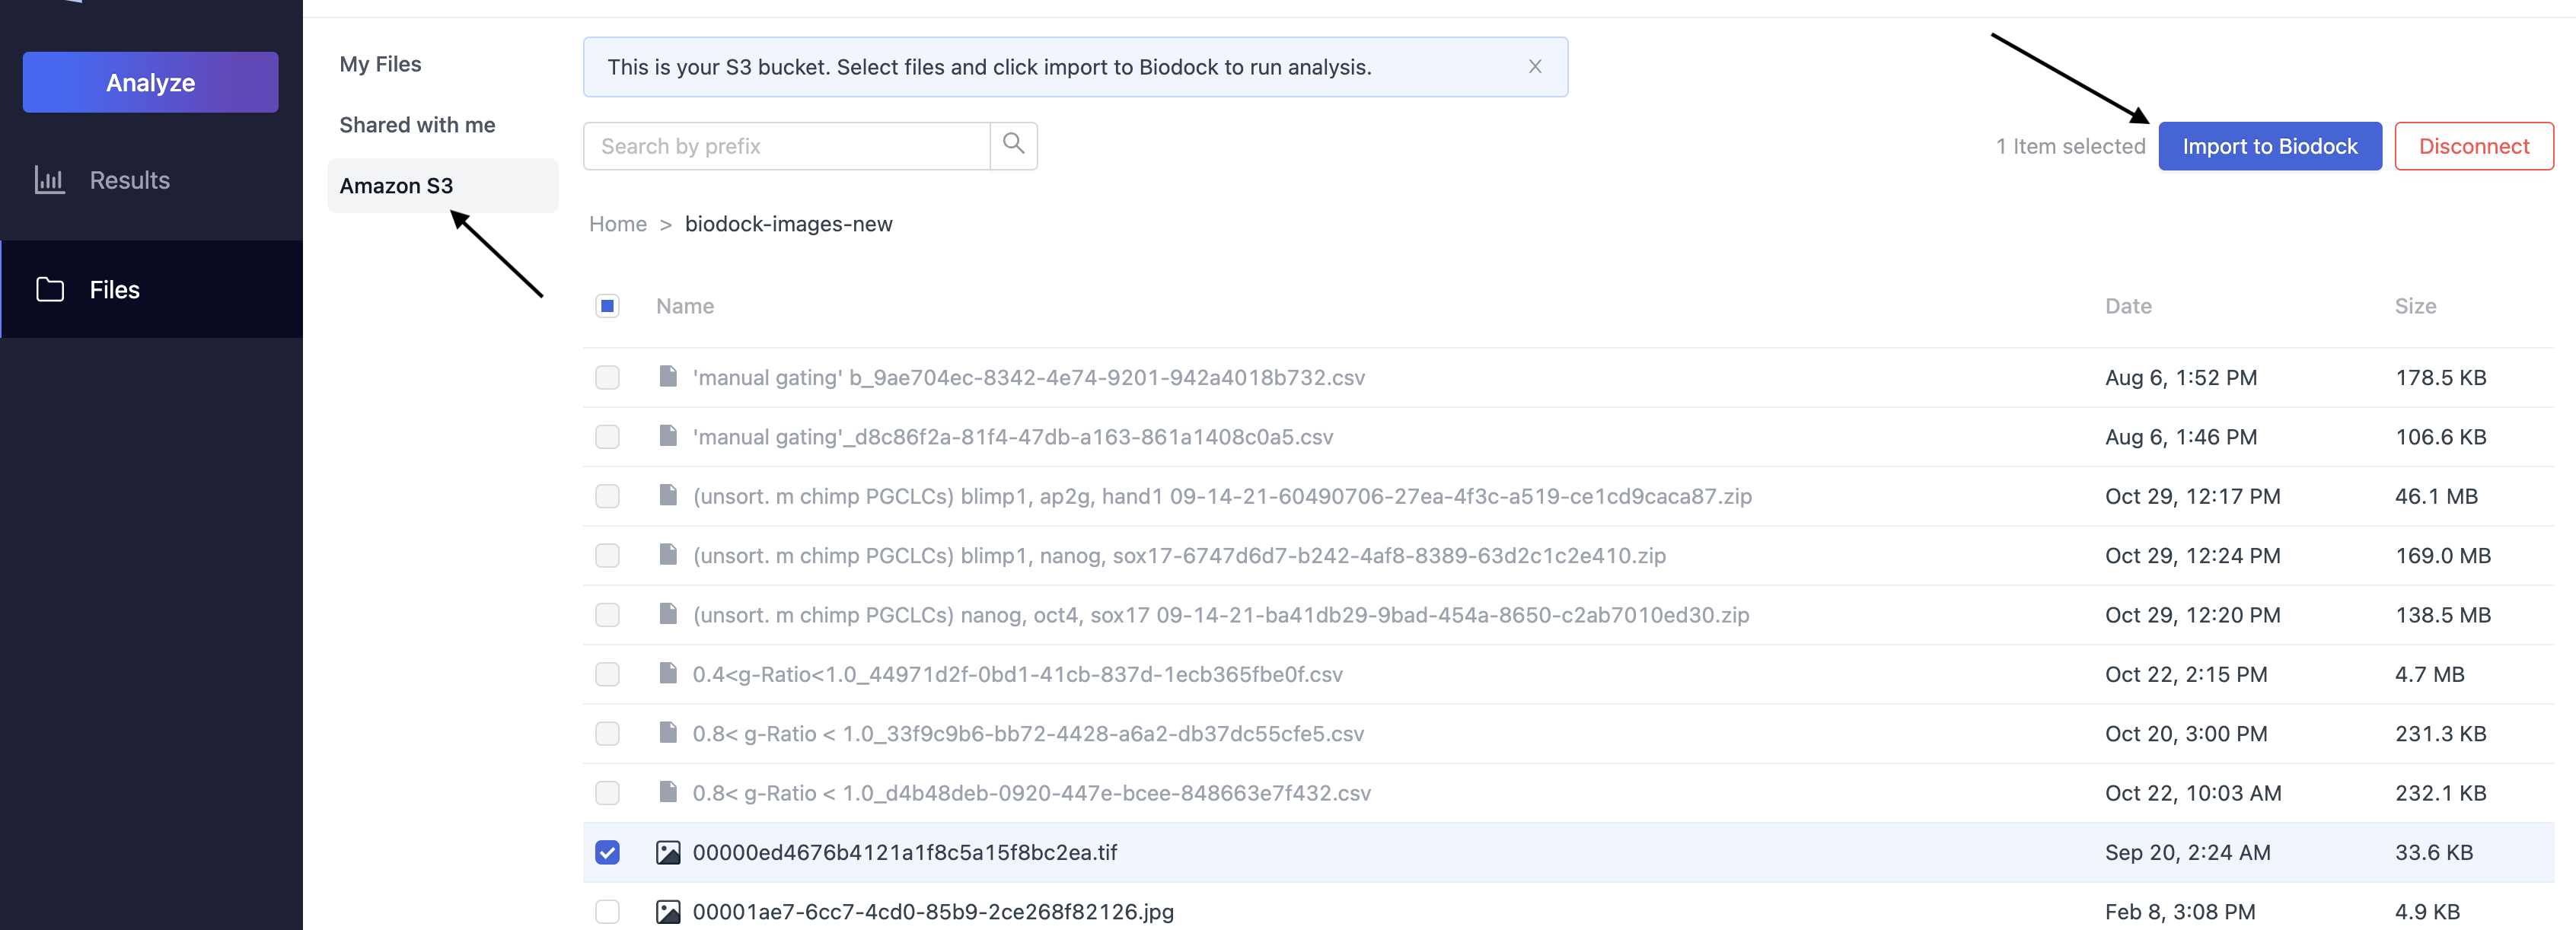Click the search magnifier icon
2576x930 pixels.
(1013, 145)
